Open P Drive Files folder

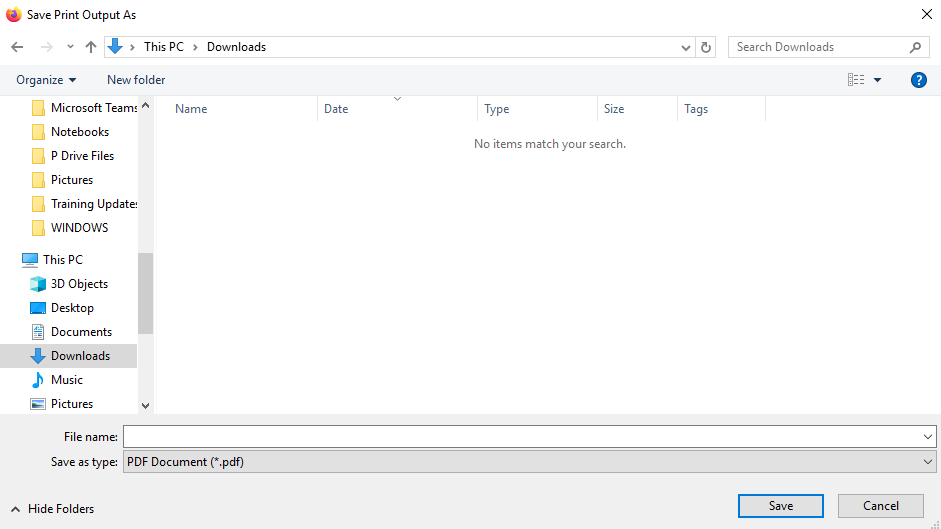click(x=73, y=156)
